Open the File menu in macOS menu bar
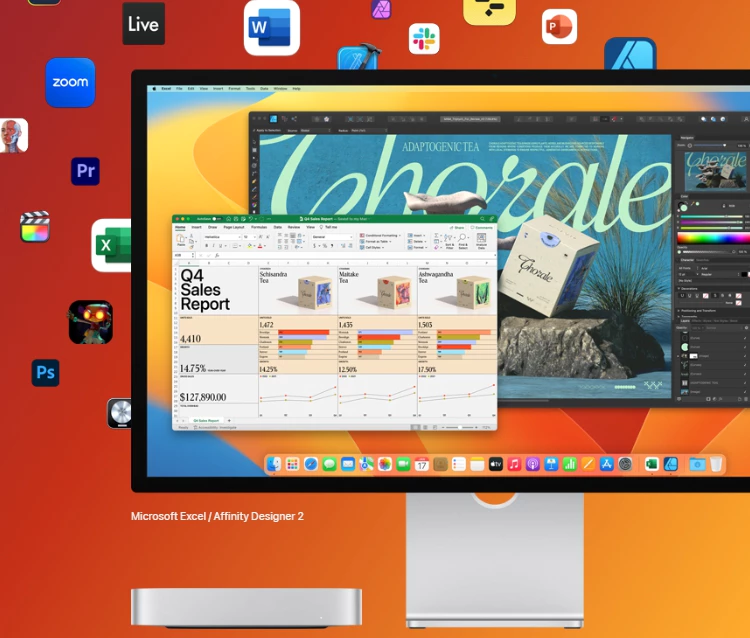 (x=179, y=89)
